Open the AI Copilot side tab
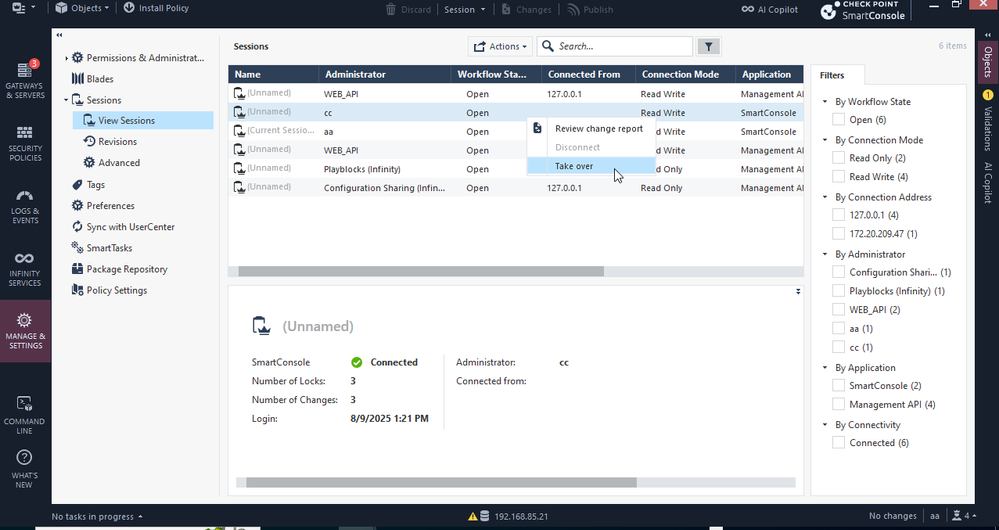 click(988, 183)
